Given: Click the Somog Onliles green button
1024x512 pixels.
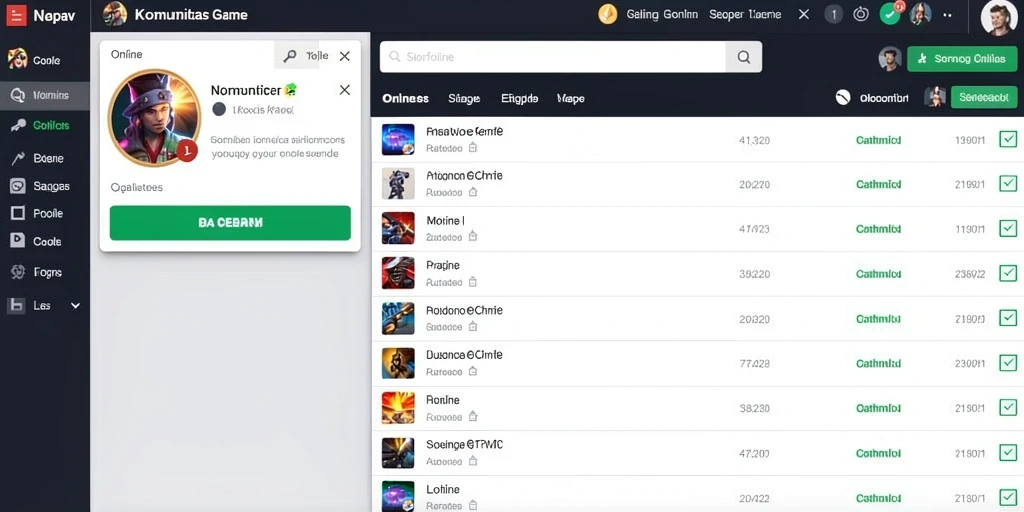Looking at the screenshot, I should pos(962,58).
